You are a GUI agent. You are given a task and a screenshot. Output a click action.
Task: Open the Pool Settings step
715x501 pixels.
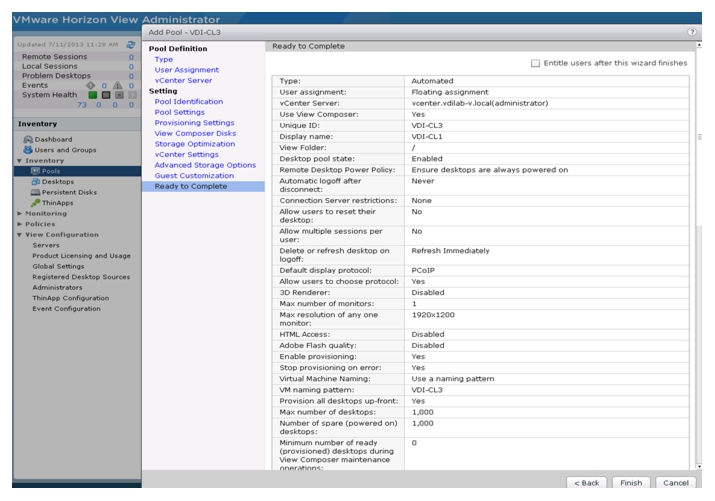[180, 112]
